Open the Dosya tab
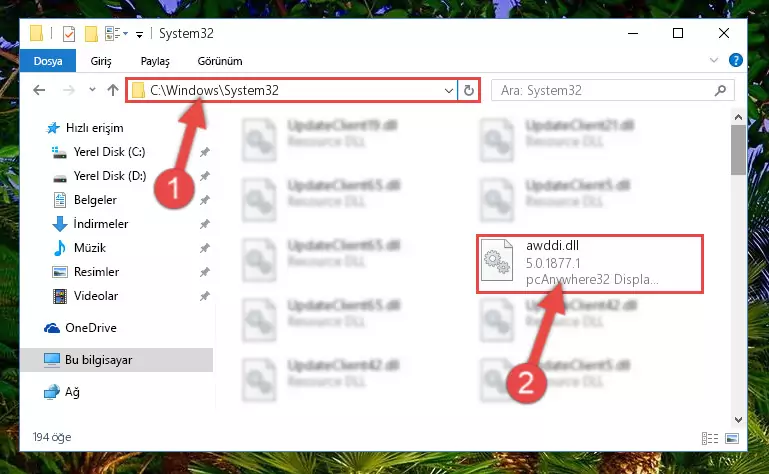Image resolution: width=769 pixels, height=474 pixels. 48,61
